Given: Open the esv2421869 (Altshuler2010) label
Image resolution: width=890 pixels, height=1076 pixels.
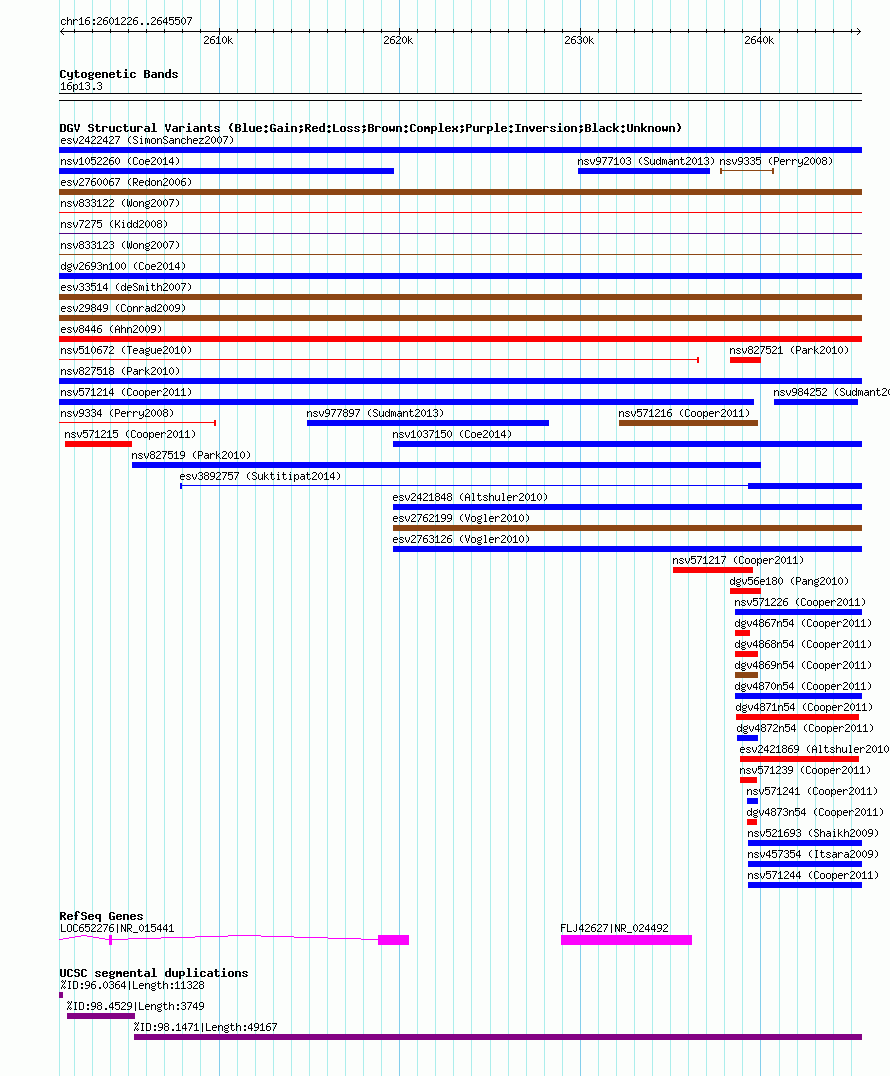Looking at the screenshot, I should 815,749.
